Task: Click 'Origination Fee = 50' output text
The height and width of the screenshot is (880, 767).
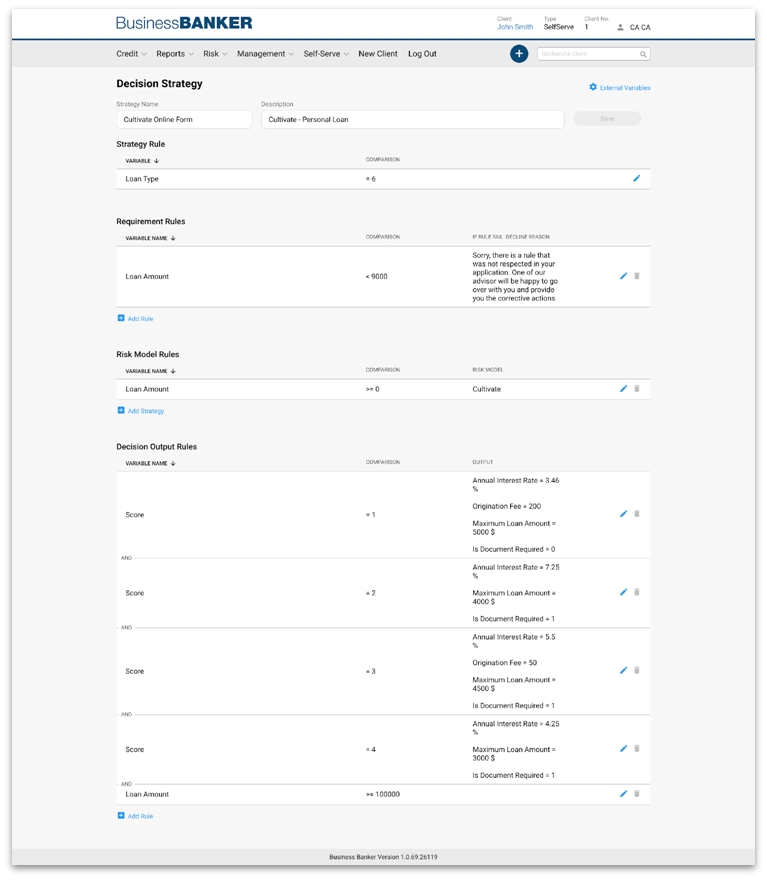Action: click(504, 663)
